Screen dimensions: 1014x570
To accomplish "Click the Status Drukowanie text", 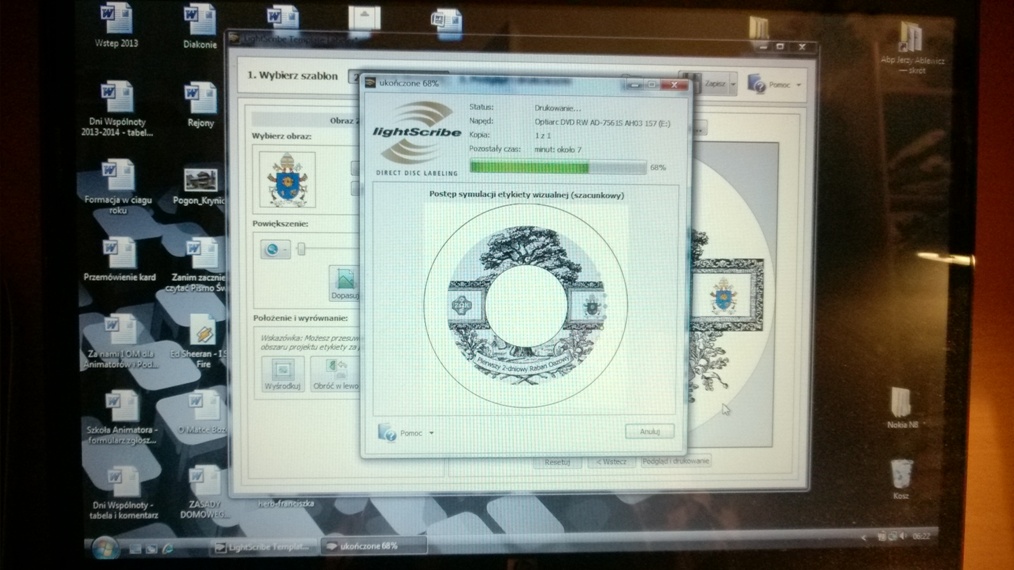I will [557, 108].
